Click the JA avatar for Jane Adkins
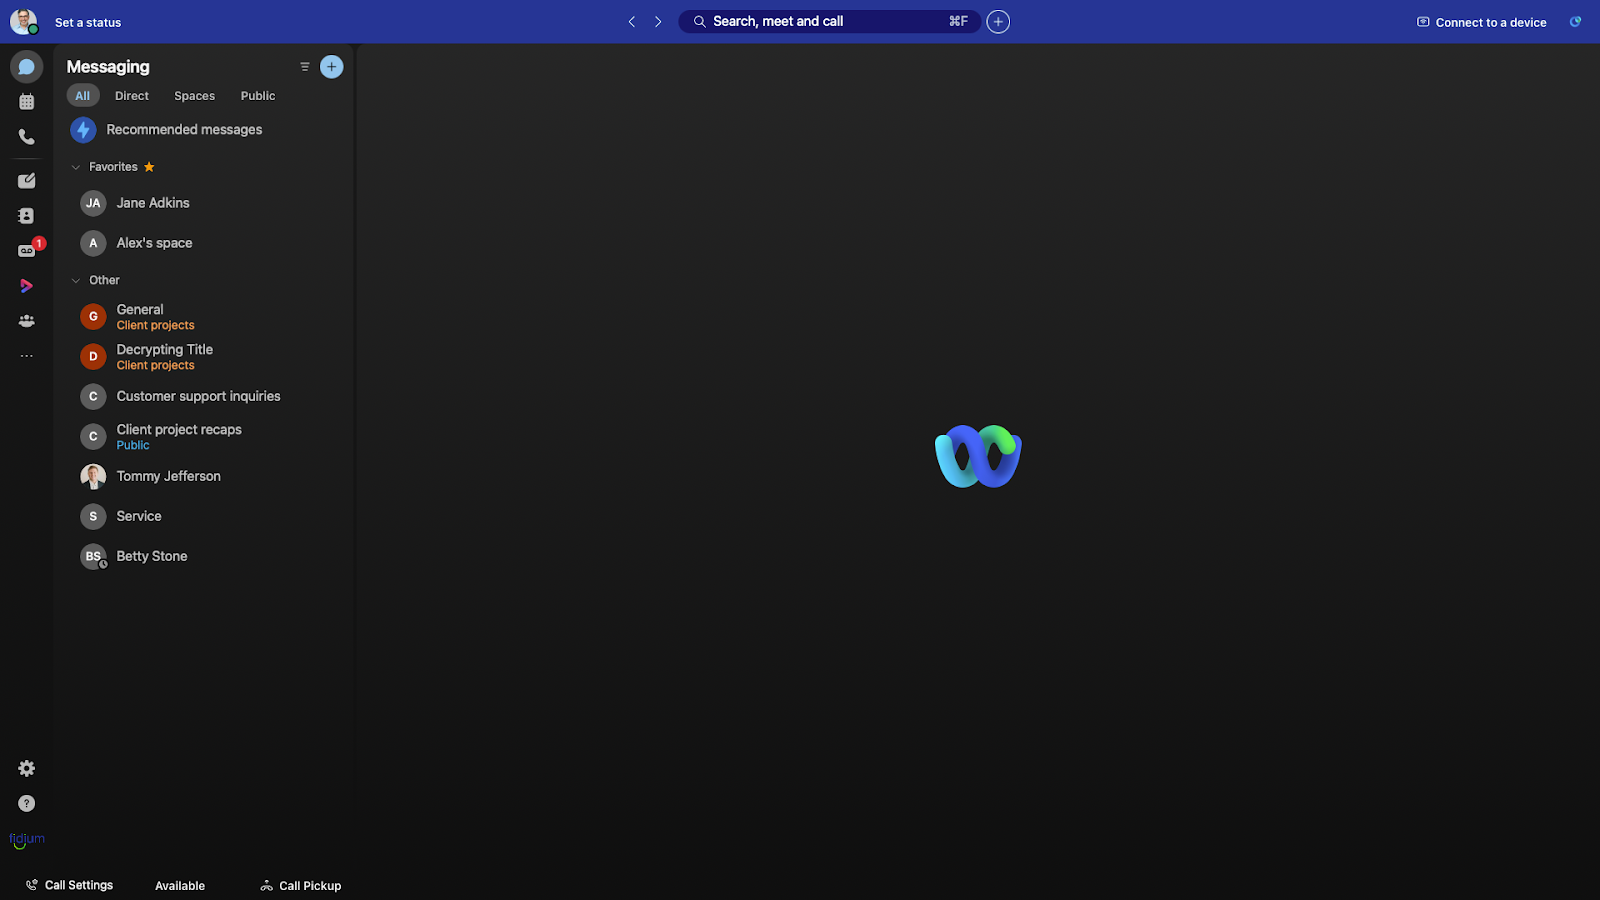The image size is (1600, 900). click(93, 203)
